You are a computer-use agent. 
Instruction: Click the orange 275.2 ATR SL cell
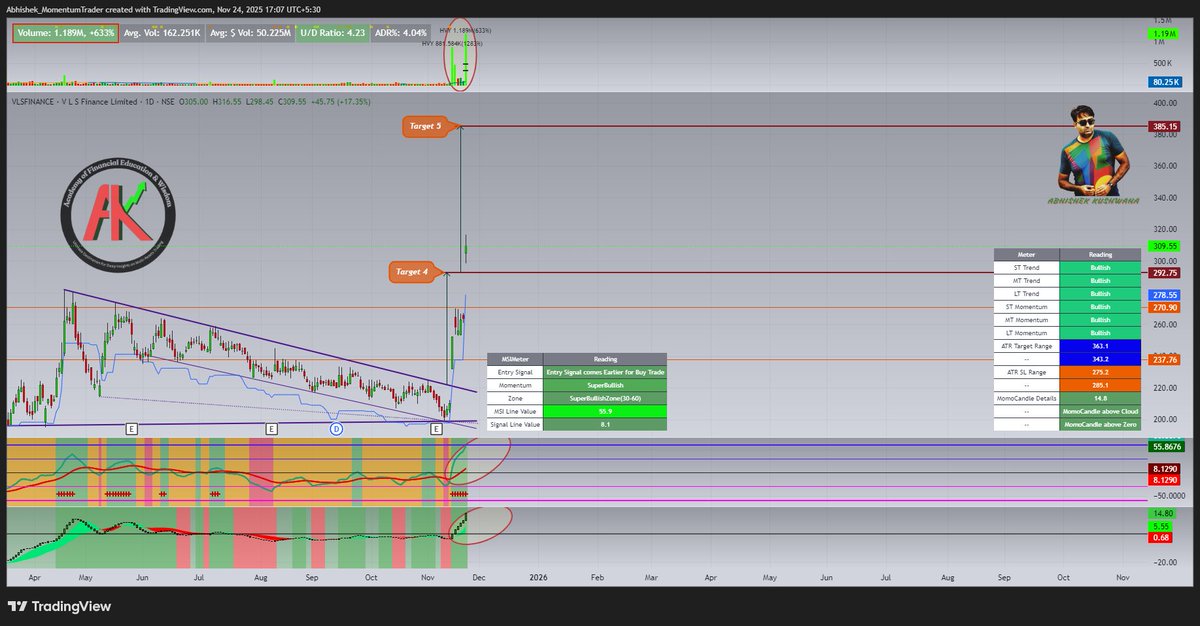tap(1100, 372)
